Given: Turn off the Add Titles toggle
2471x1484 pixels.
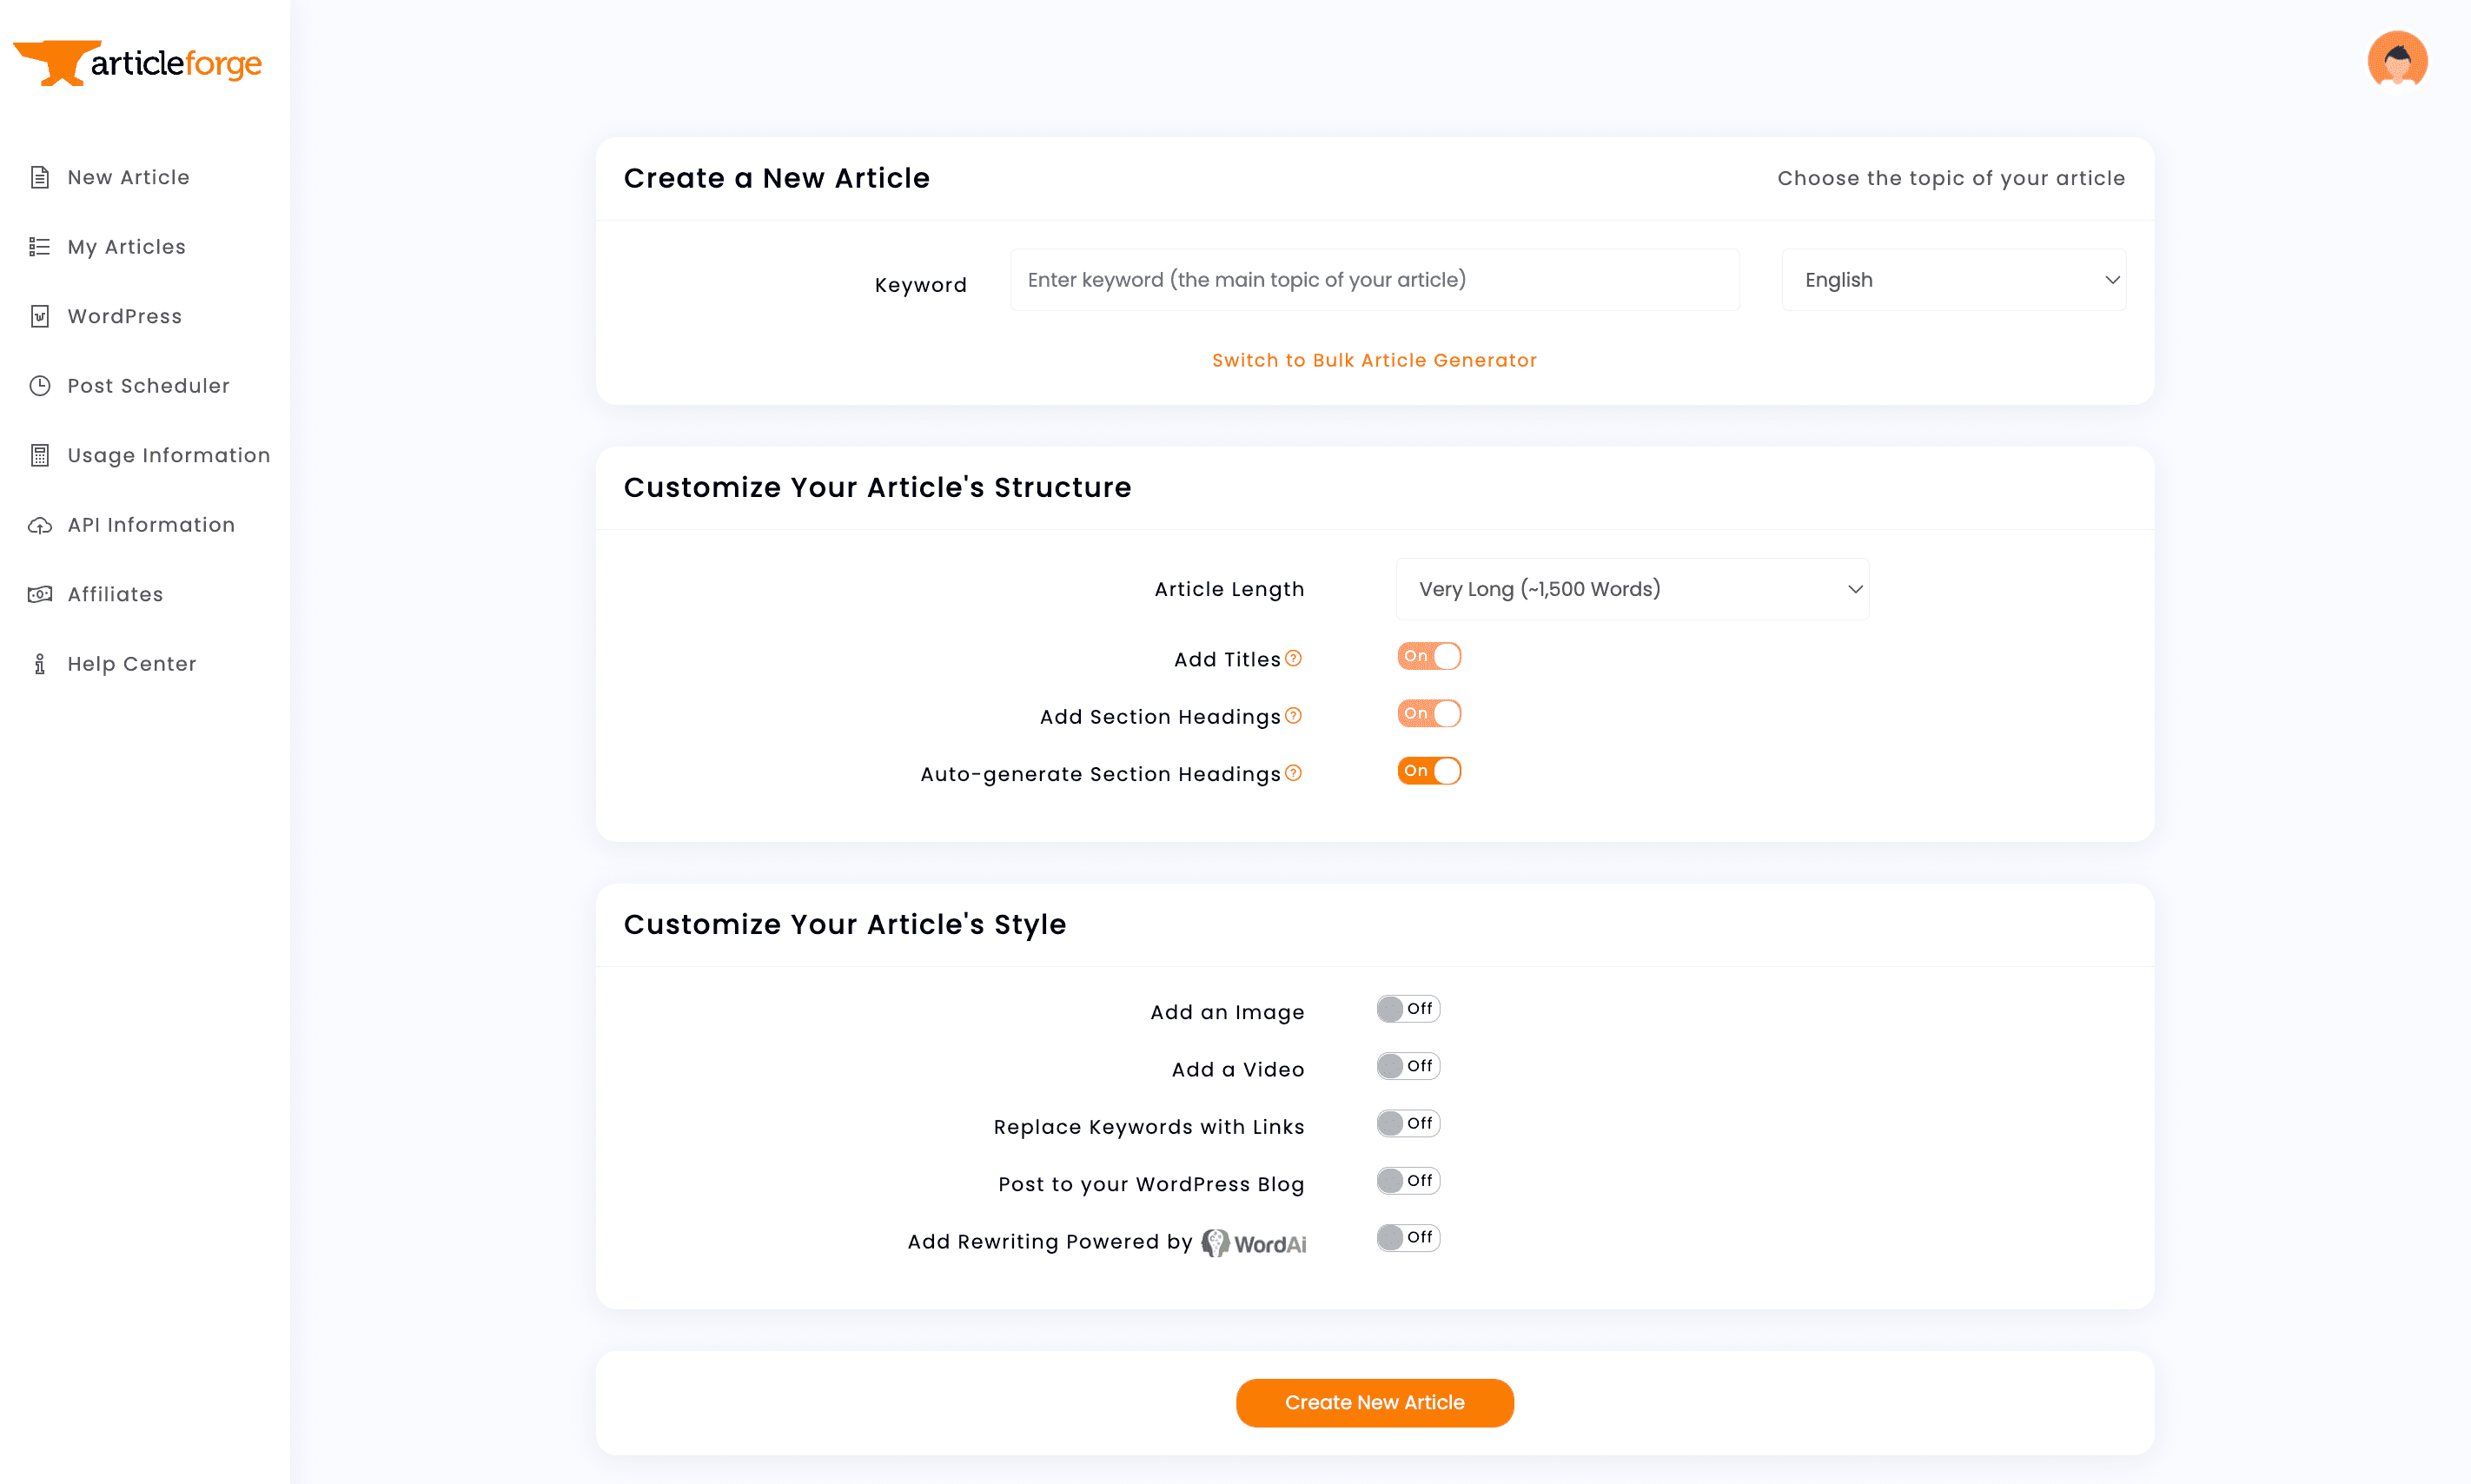Looking at the screenshot, I should 1429,656.
